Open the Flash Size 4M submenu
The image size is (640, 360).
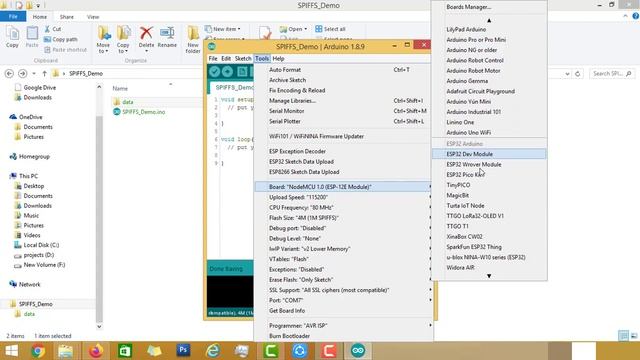pyautogui.click(x=343, y=218)
